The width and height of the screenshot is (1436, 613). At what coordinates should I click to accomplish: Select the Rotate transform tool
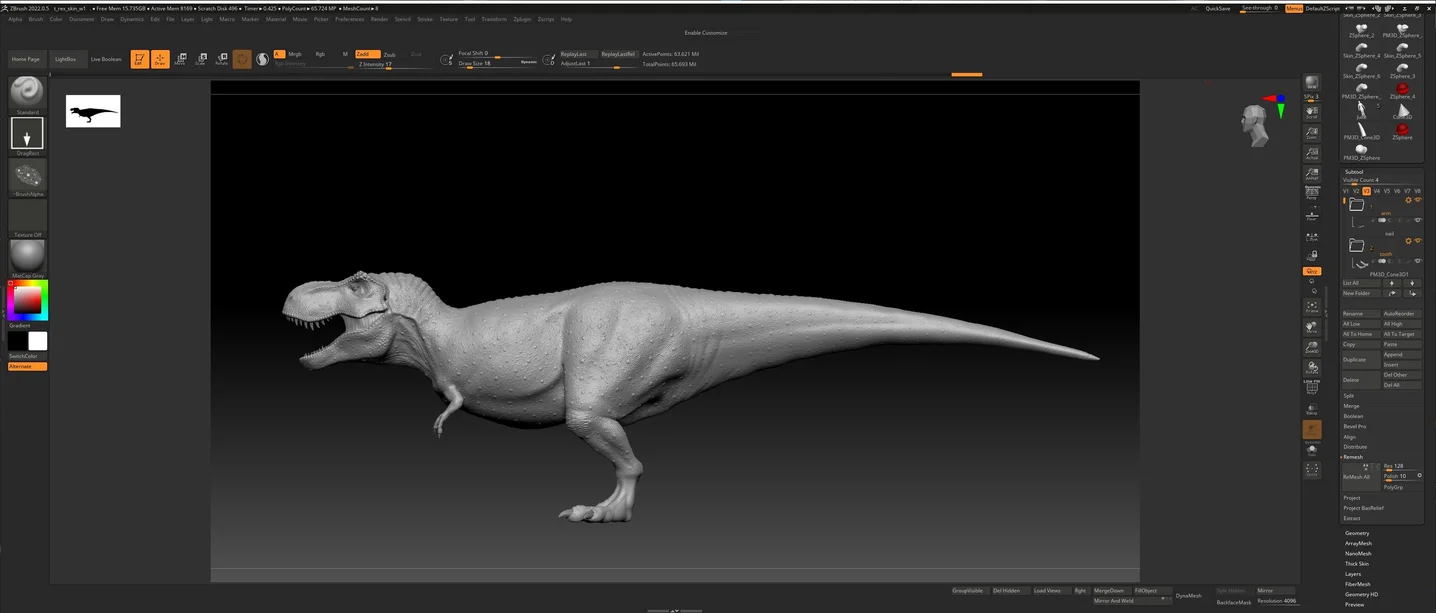pos(221,59)
